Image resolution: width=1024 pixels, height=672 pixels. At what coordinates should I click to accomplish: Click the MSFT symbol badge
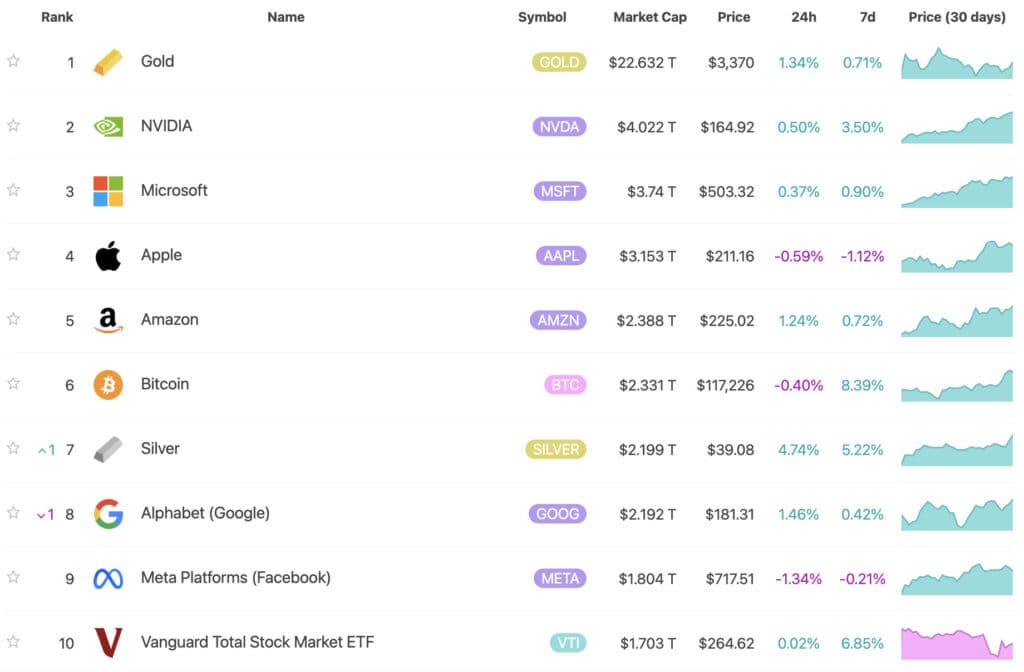click(x=560, y=191)
